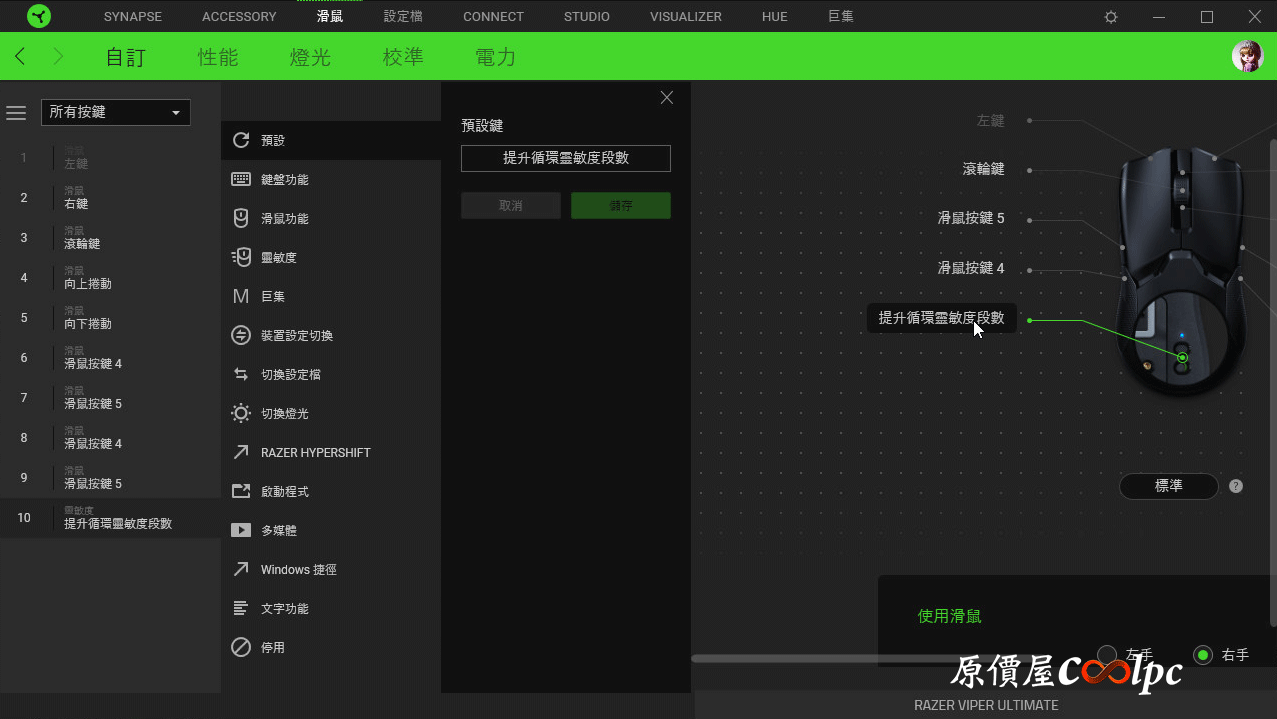The image size is (1277, 719).
Task: Go to the STUDIO tab
Action: [587, 17]
